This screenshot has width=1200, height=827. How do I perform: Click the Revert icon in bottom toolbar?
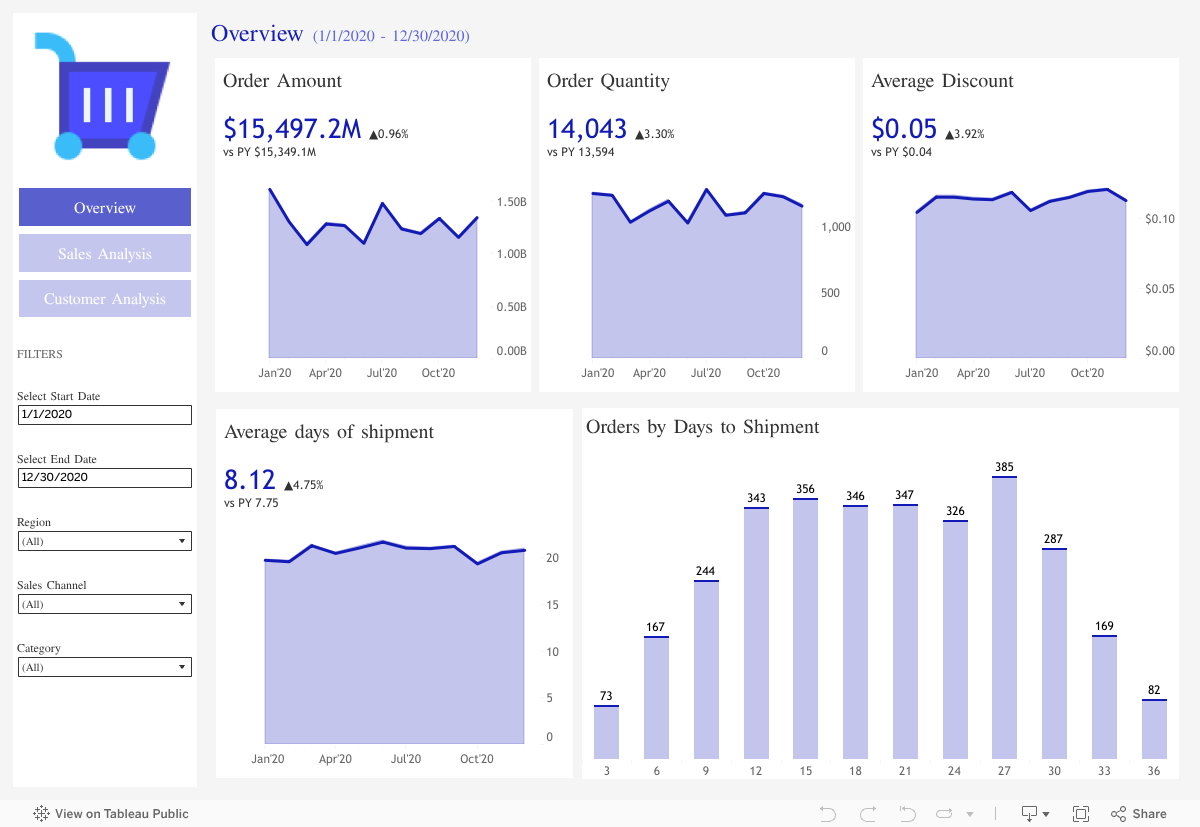point(907,814)
